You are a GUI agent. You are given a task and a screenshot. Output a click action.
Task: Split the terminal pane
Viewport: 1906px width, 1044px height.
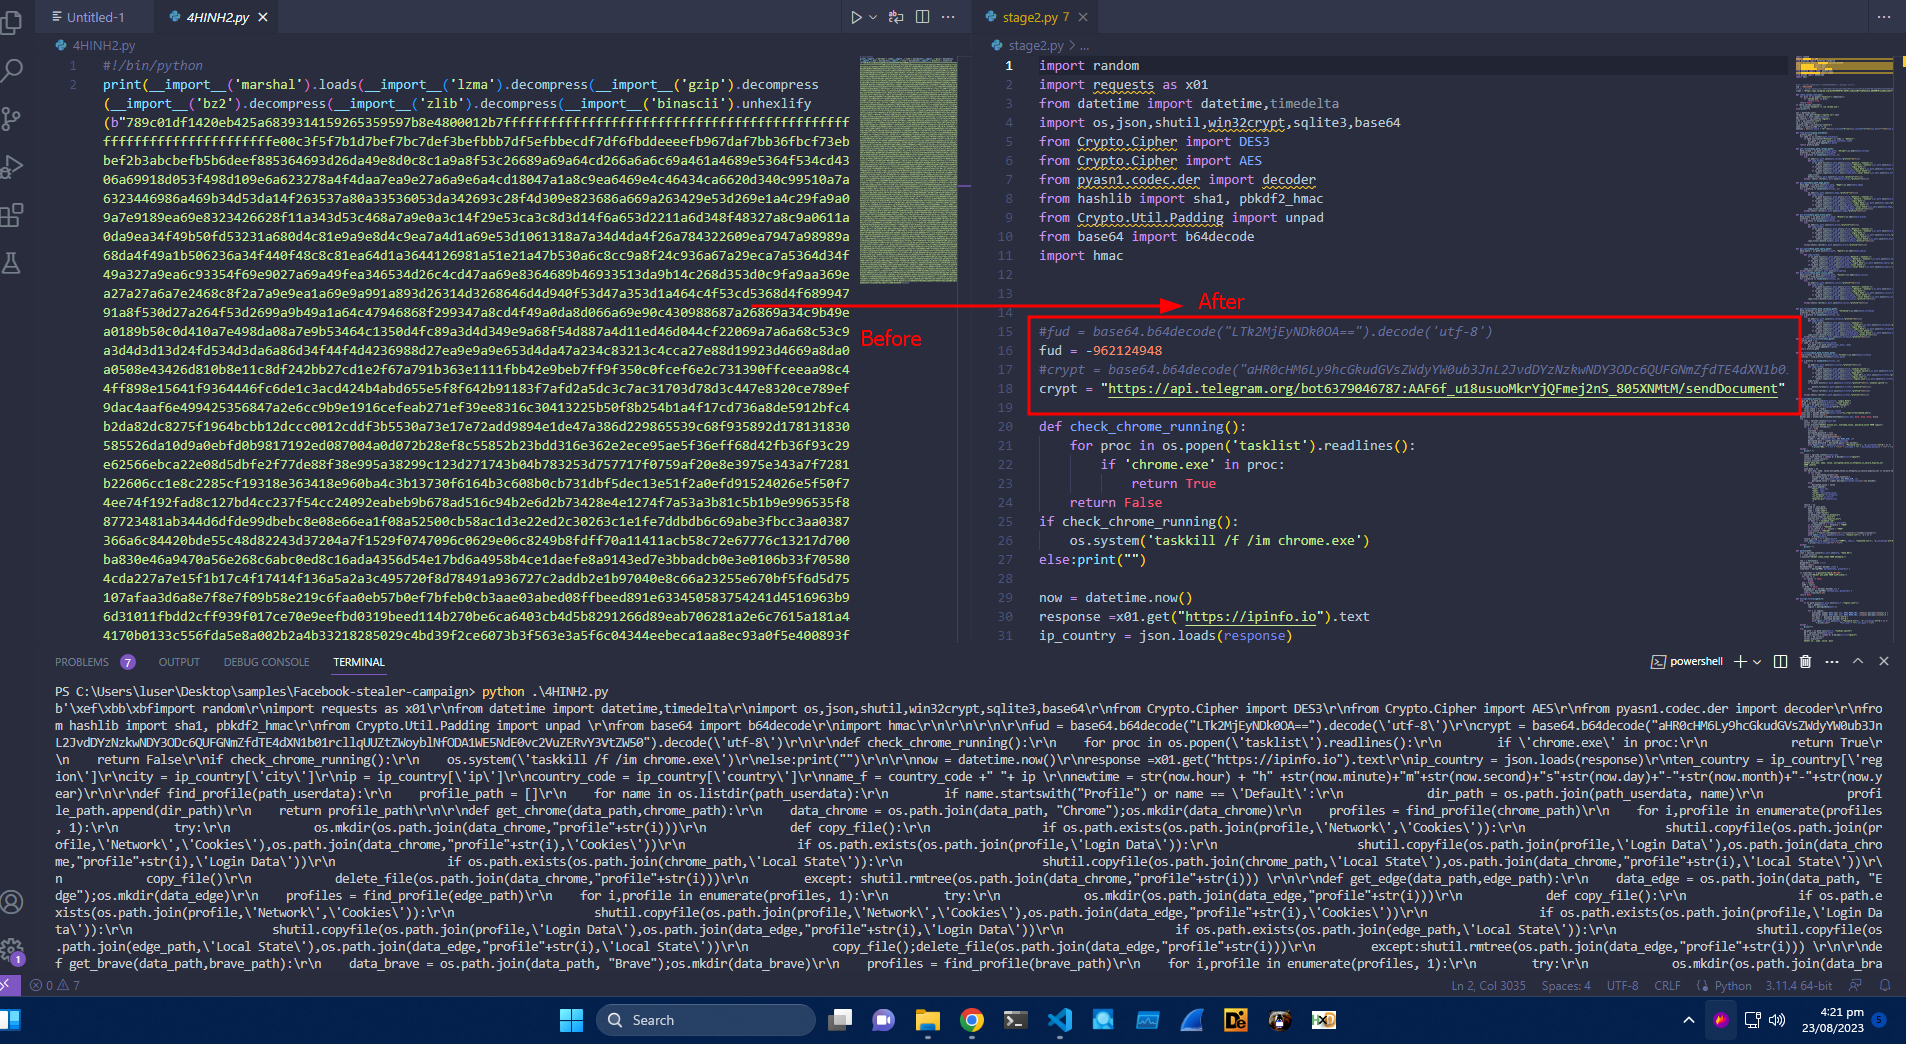1780,661
